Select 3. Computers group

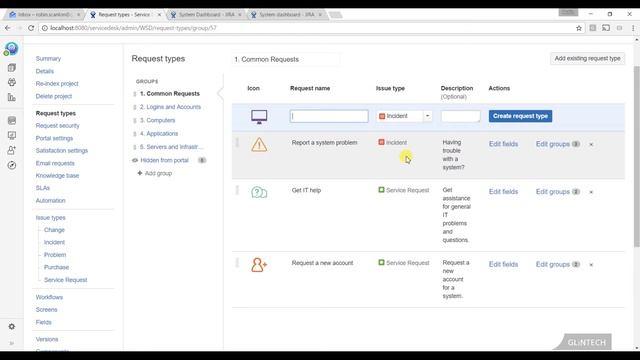pos(158,120)
